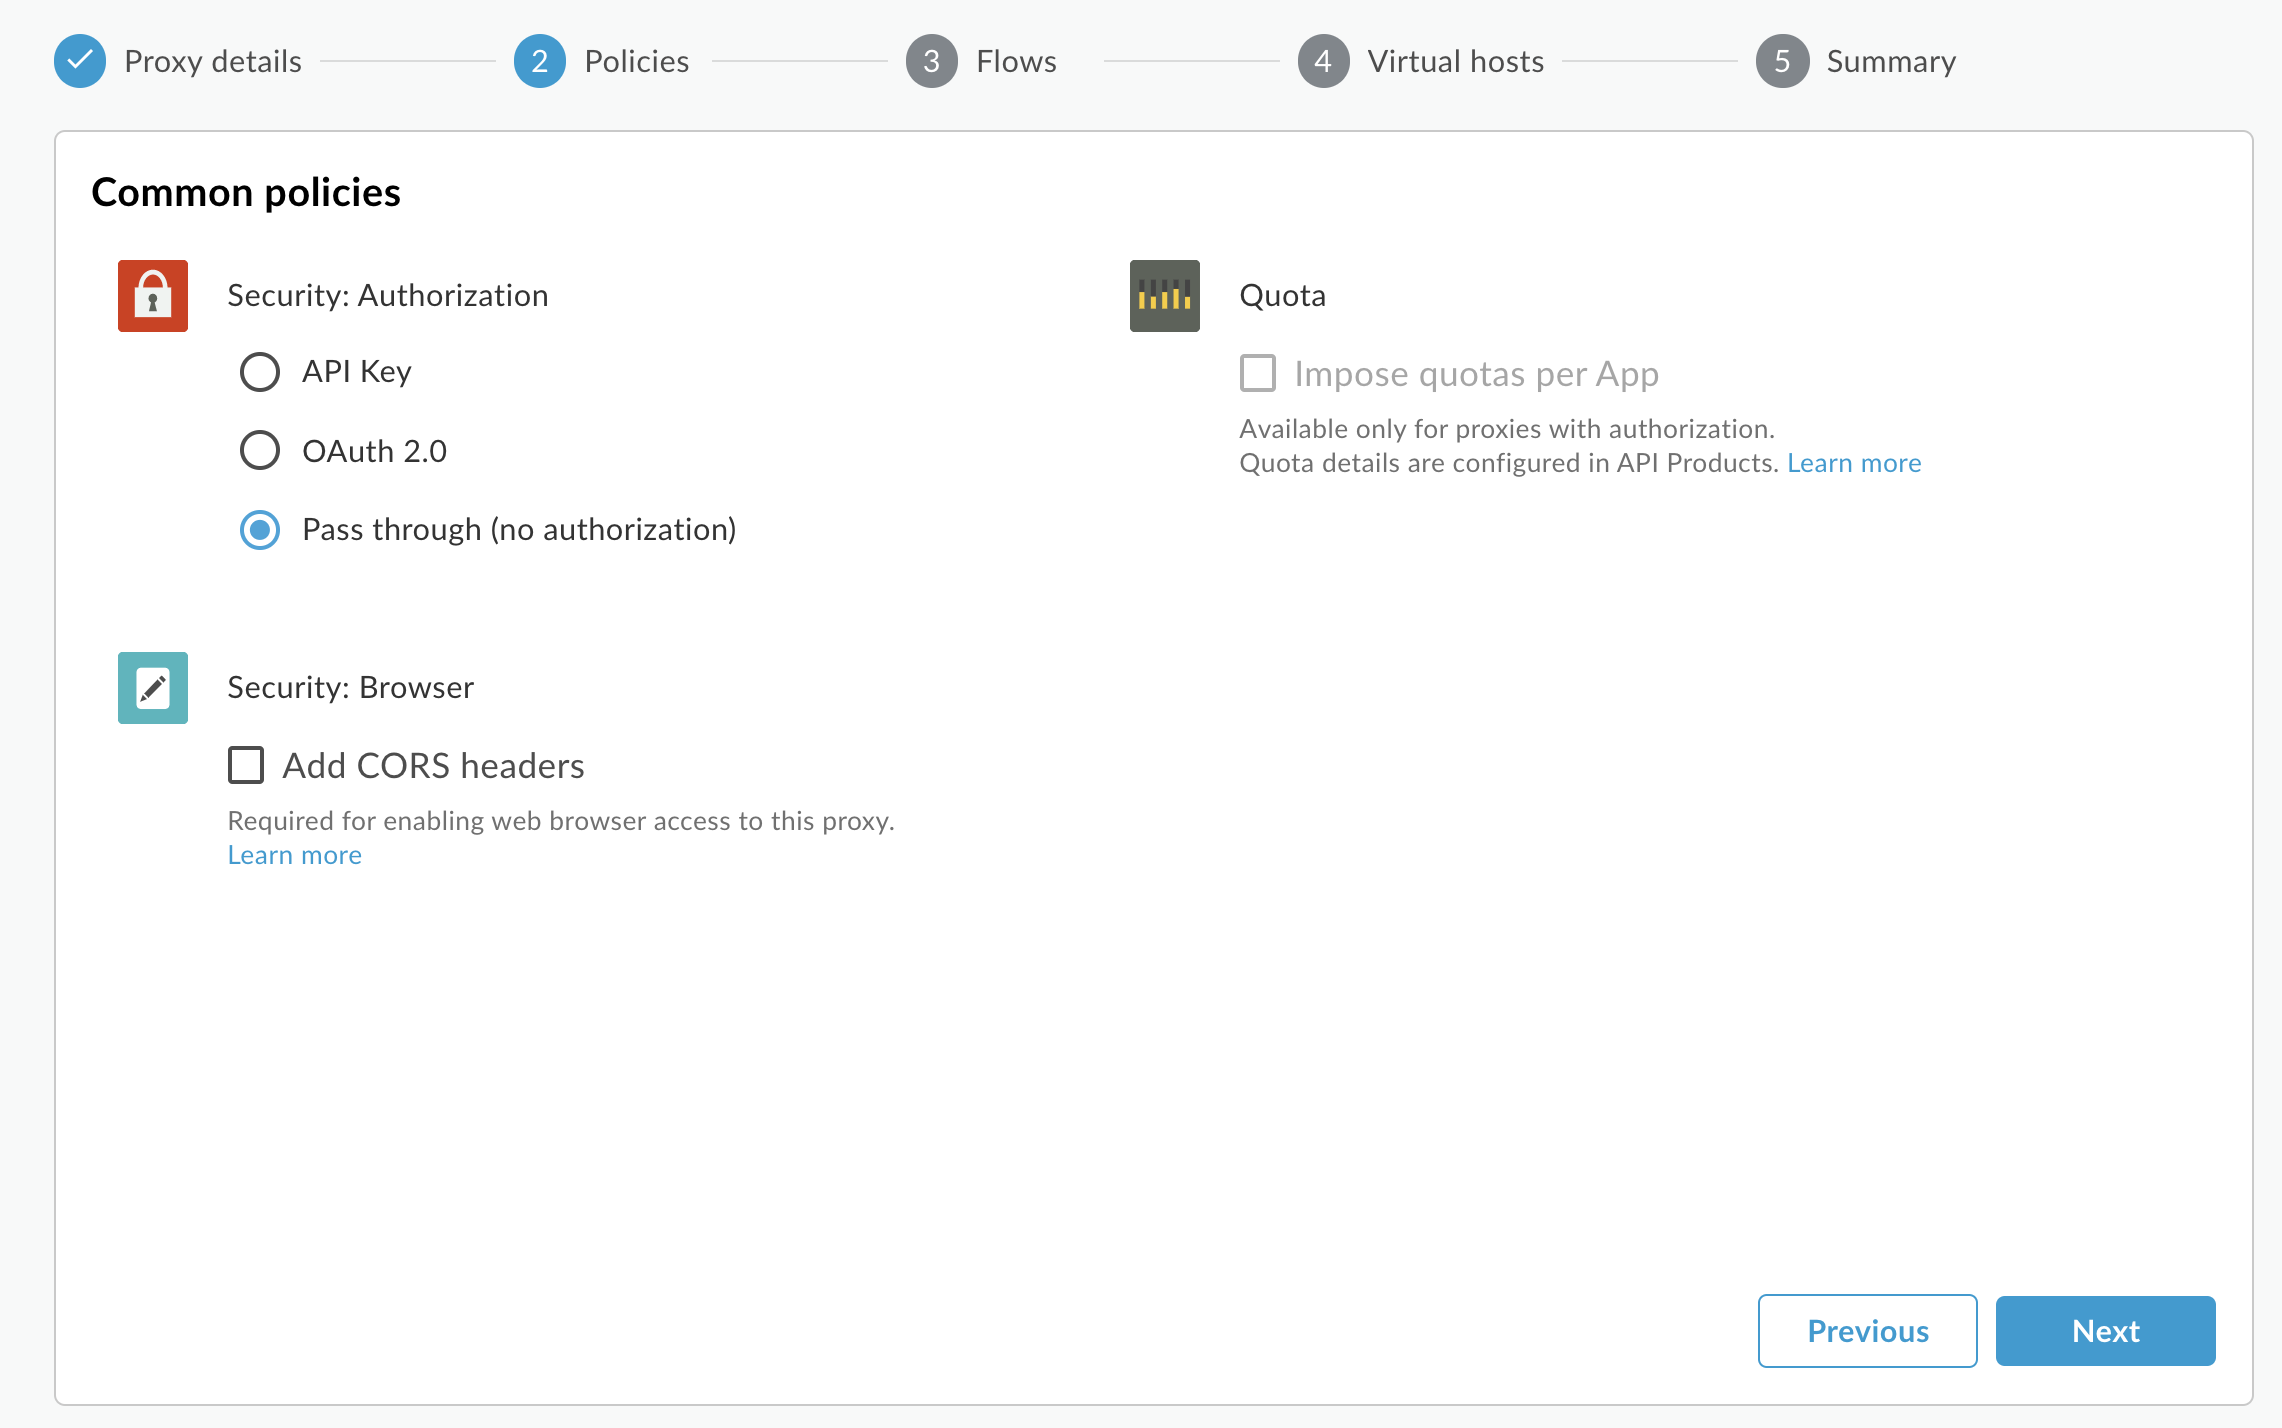The width and height of the screenshot is (2282, 1428).
Task: Select OAuth 2.0 authorization option
Action: coord(258,449)
